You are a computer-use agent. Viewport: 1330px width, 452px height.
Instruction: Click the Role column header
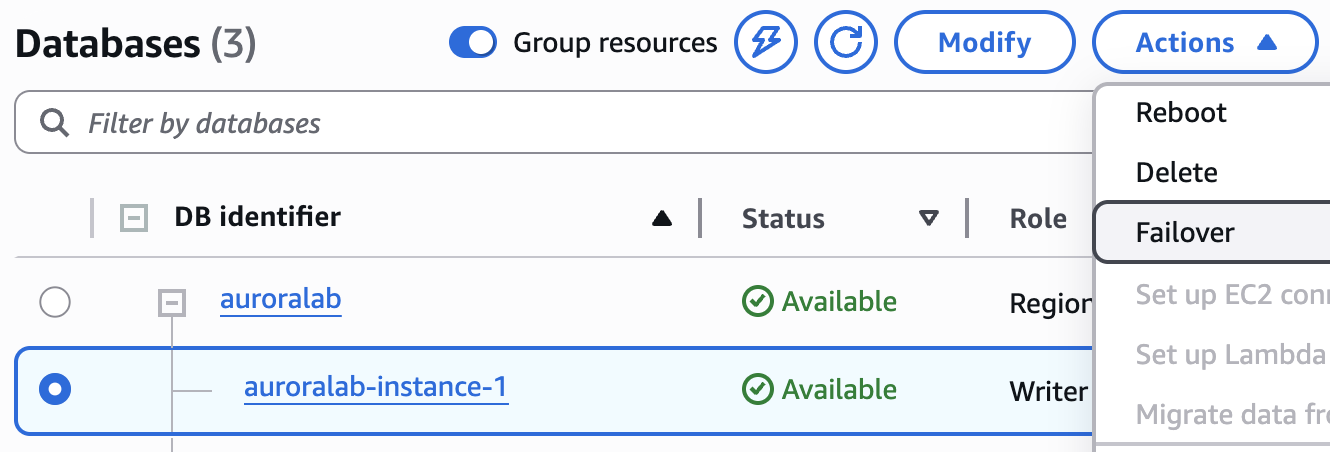click(x=1038, y=219)
